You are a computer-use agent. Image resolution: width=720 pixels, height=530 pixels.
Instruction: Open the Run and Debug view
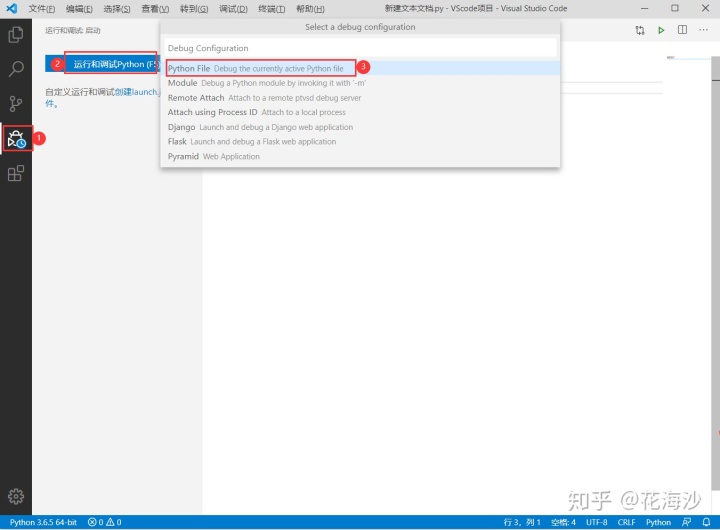[17, 139]
